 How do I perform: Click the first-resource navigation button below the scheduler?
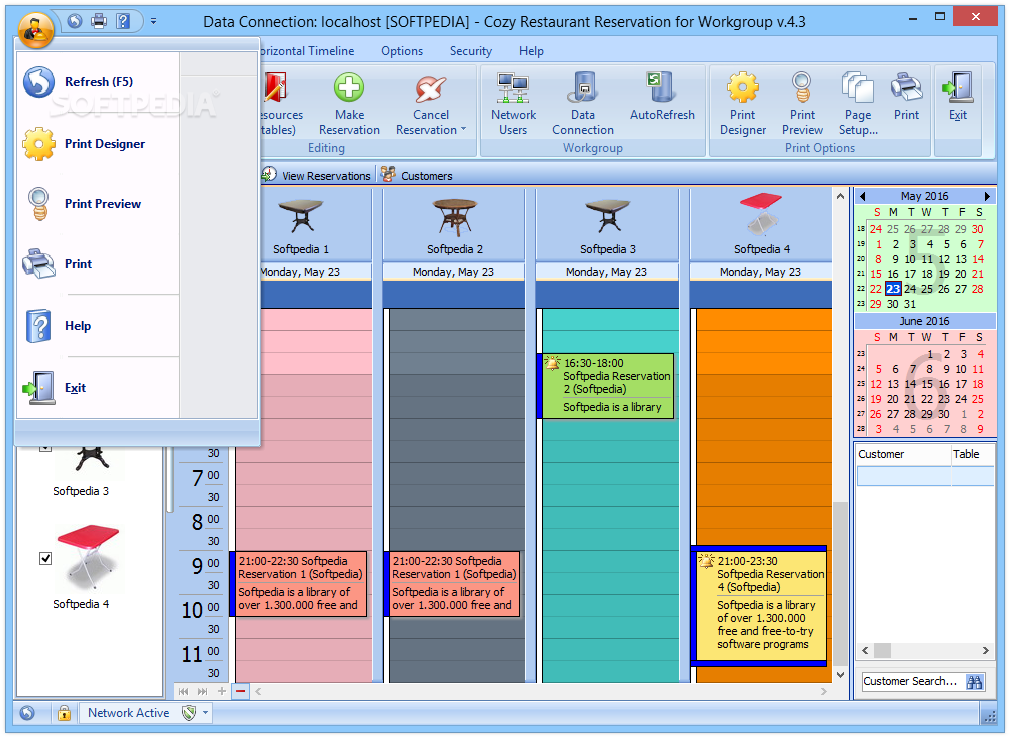coord(184,692)
